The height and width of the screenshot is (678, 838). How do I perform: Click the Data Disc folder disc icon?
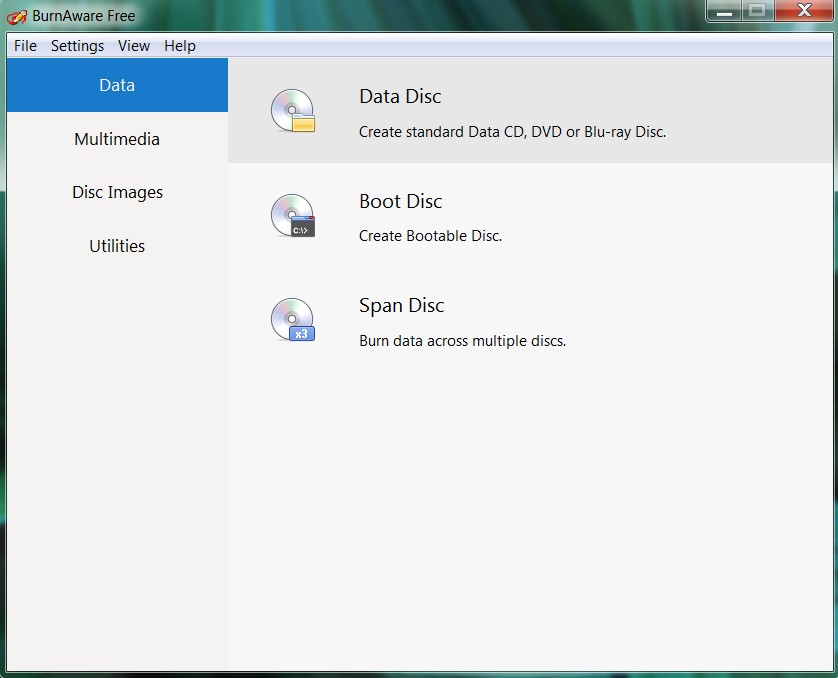coord(293,111)
